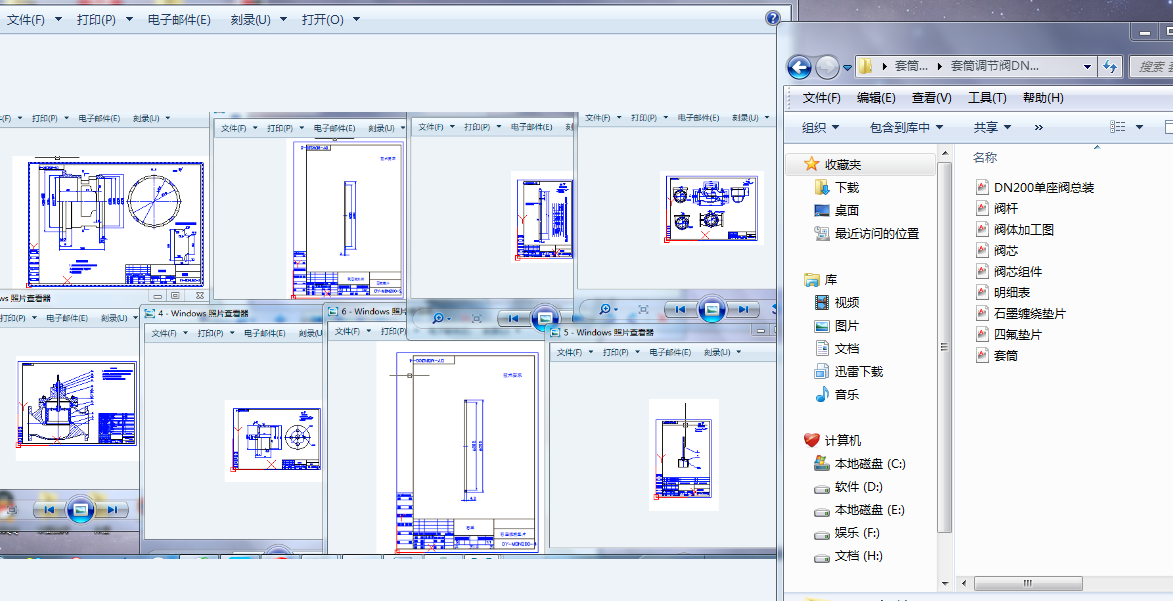Show hidden toolbar items via » chevron
Screen dimensions: 1173x601
[1038, 127]
